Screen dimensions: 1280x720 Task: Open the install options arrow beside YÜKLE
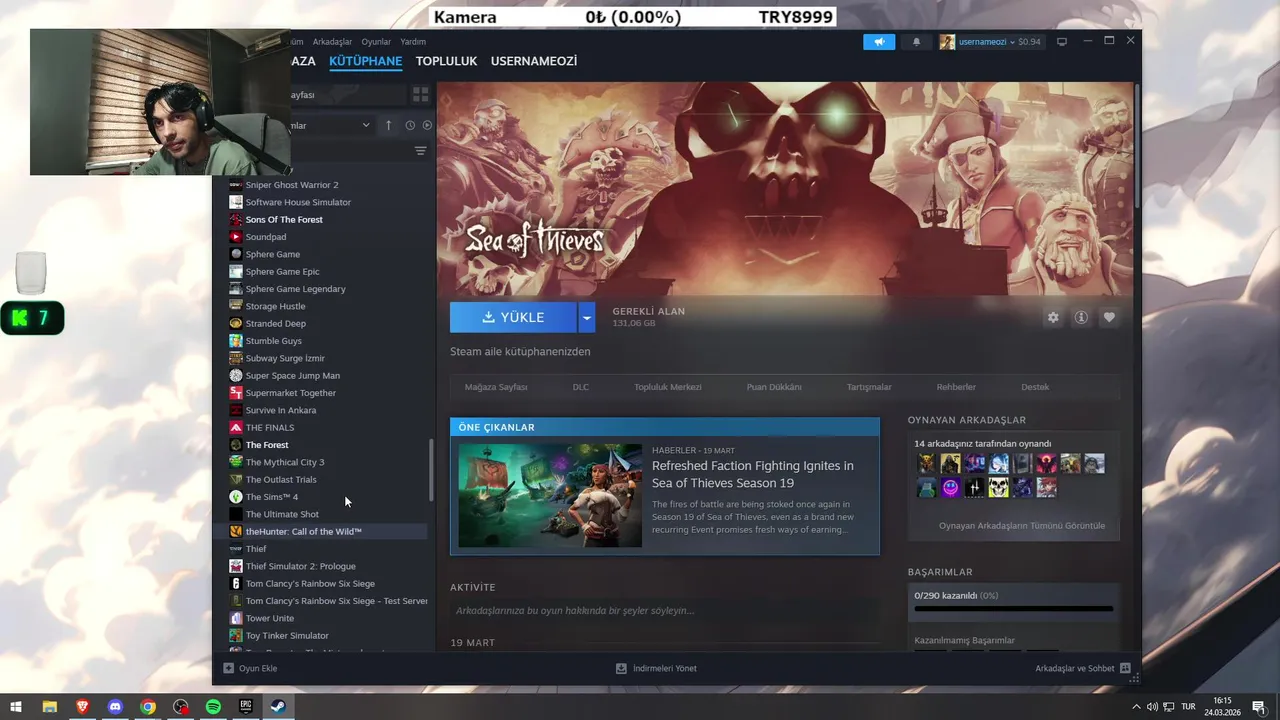pyautogui.click(x=587, y=317)
